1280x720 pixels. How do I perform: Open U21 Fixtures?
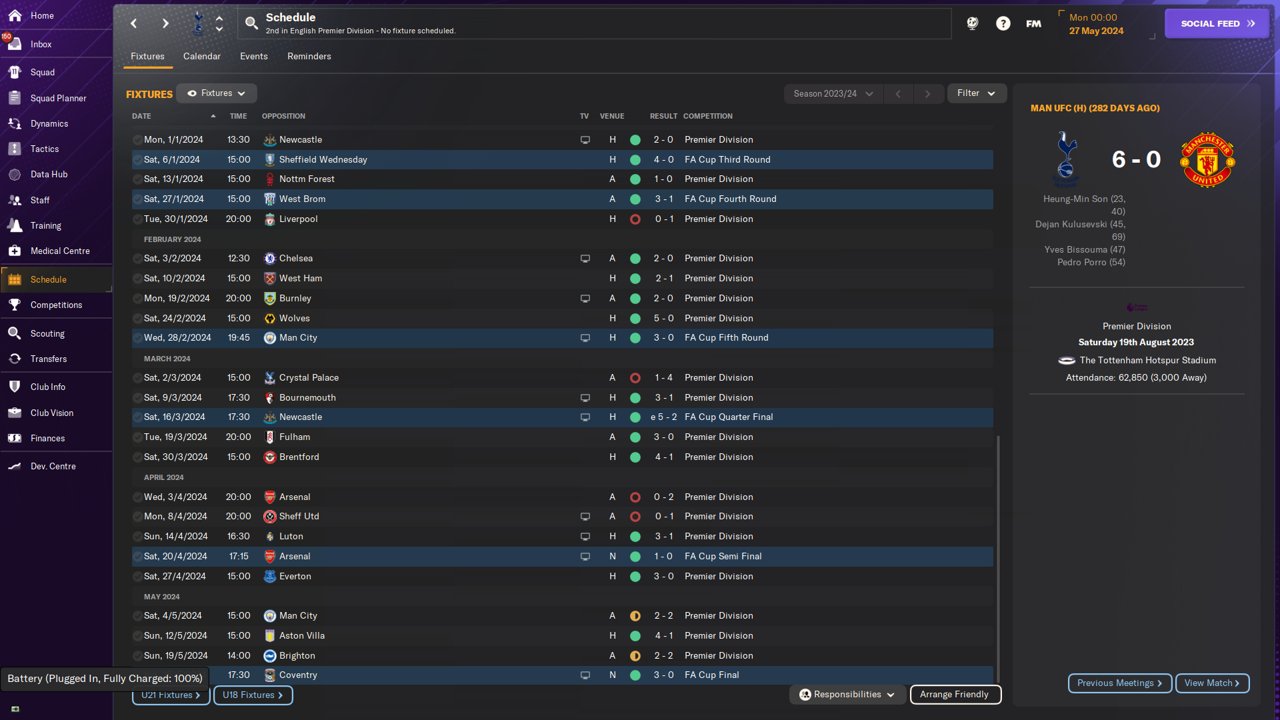(171, 695)
